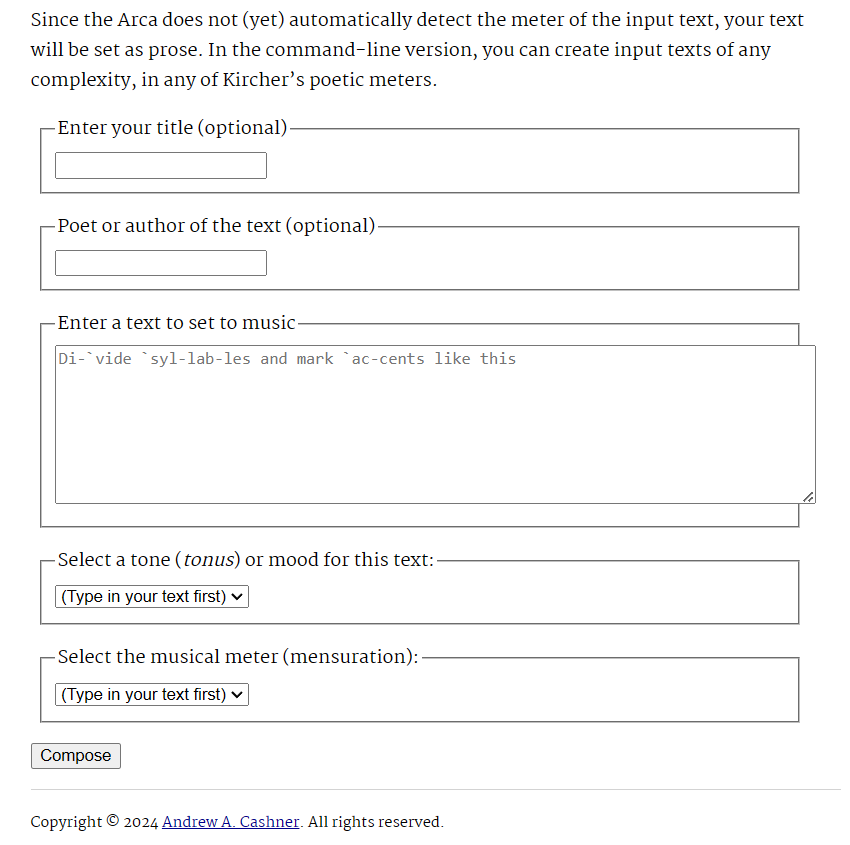This screenshot has width=850, height=845.
Task: Click the "Select the musical meter" legend label
Action: pyautogui.click(x=237, y=657)
